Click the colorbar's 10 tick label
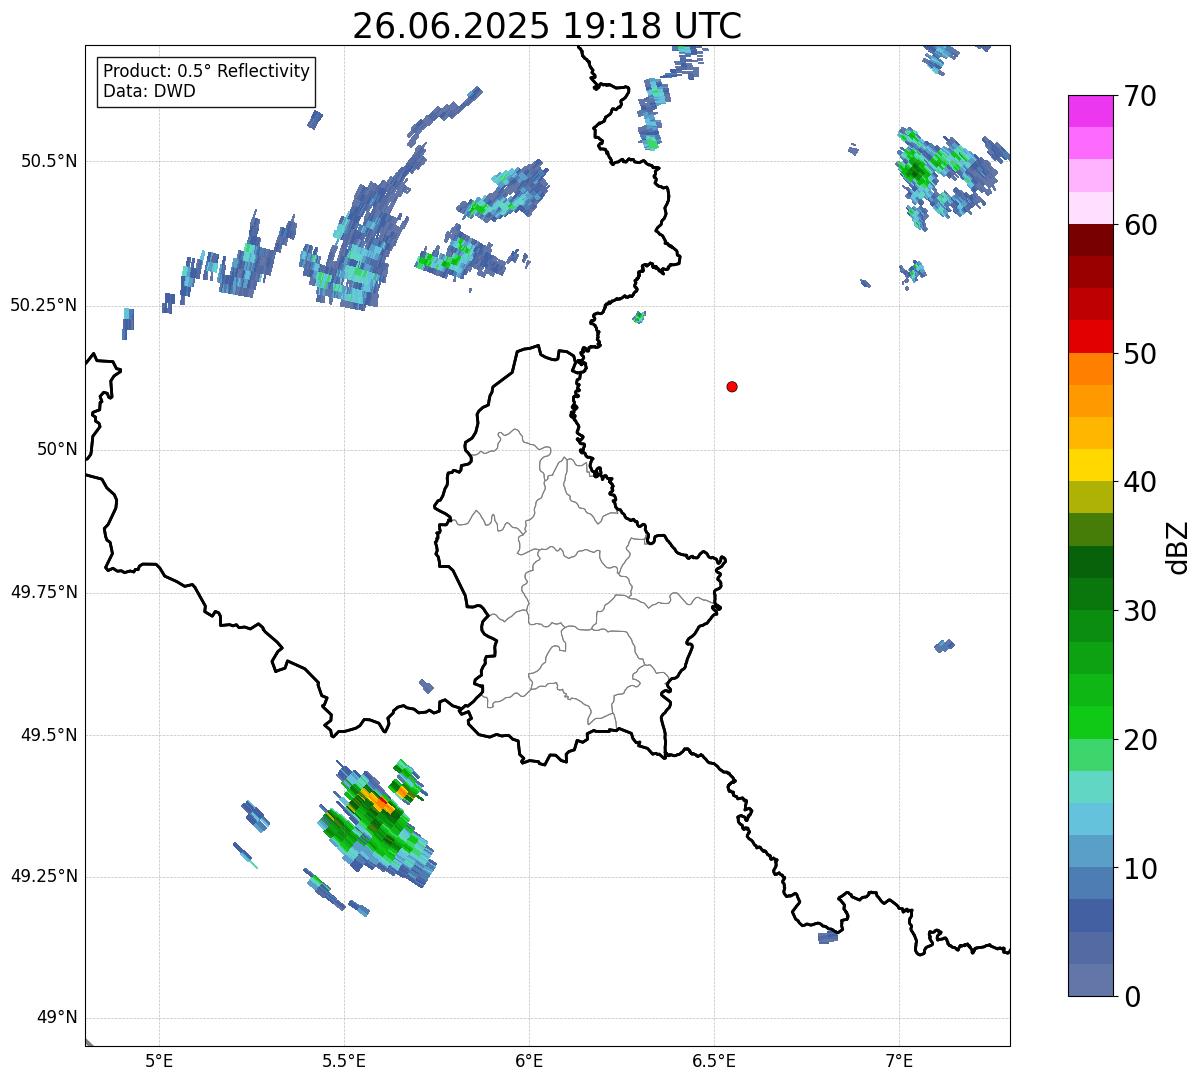 (x=1141, y=868)
